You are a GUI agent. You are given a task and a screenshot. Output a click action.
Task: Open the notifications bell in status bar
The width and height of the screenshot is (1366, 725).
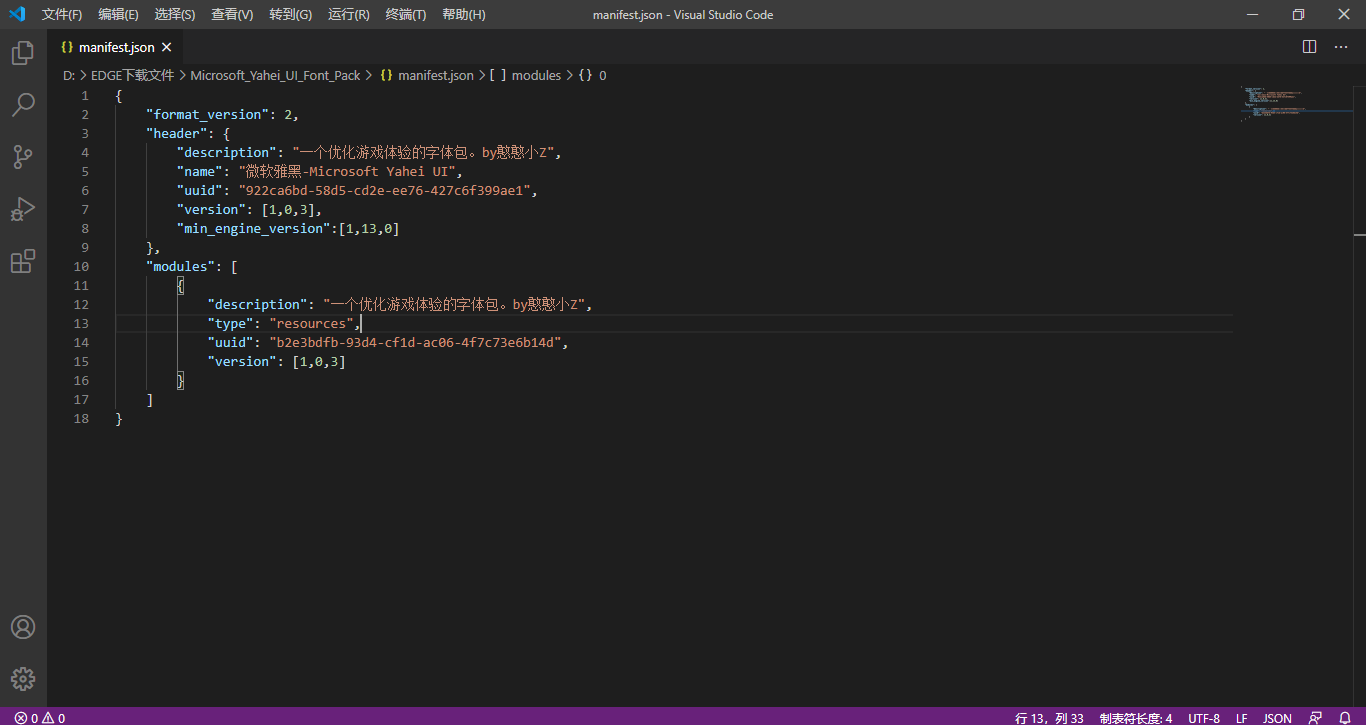(x=1345, y=717)
